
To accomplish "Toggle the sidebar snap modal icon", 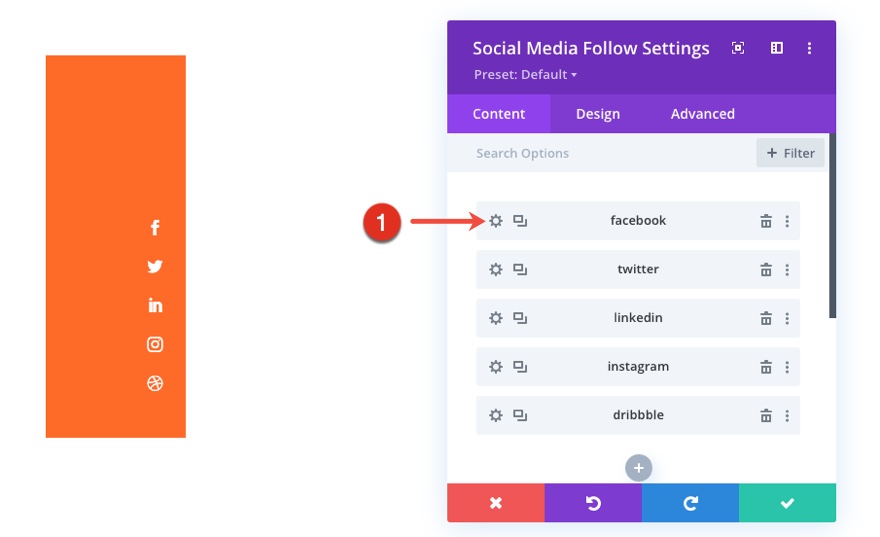I will 776,48.
